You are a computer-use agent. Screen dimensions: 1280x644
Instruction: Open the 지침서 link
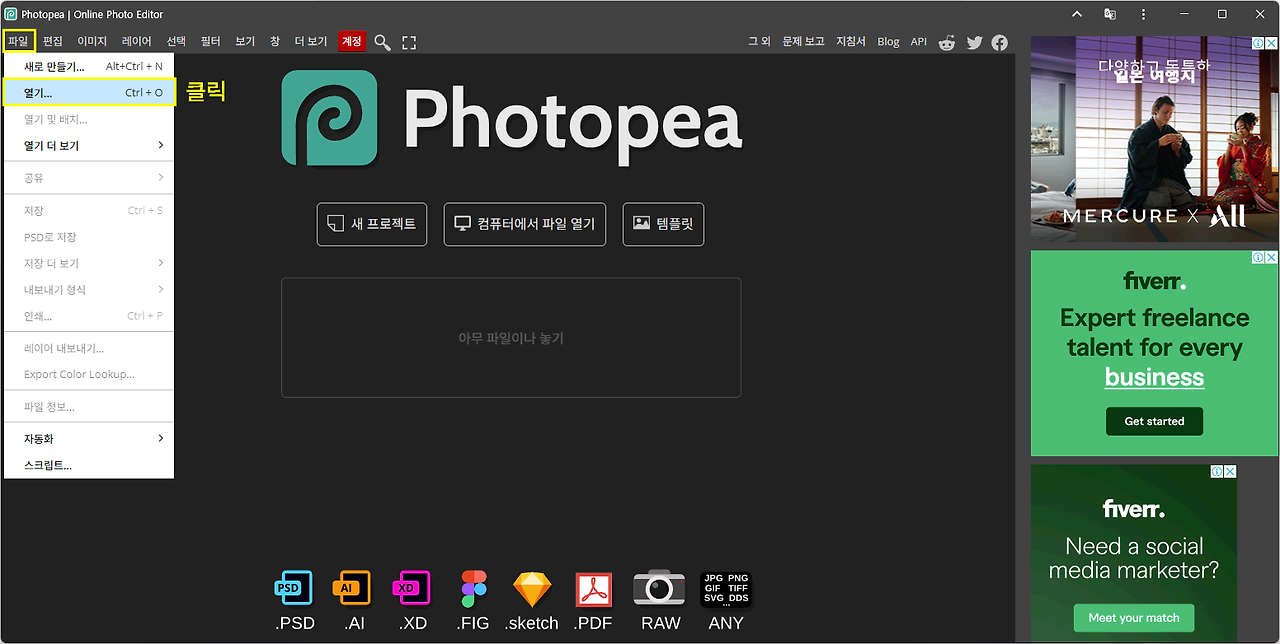(851, 42)
